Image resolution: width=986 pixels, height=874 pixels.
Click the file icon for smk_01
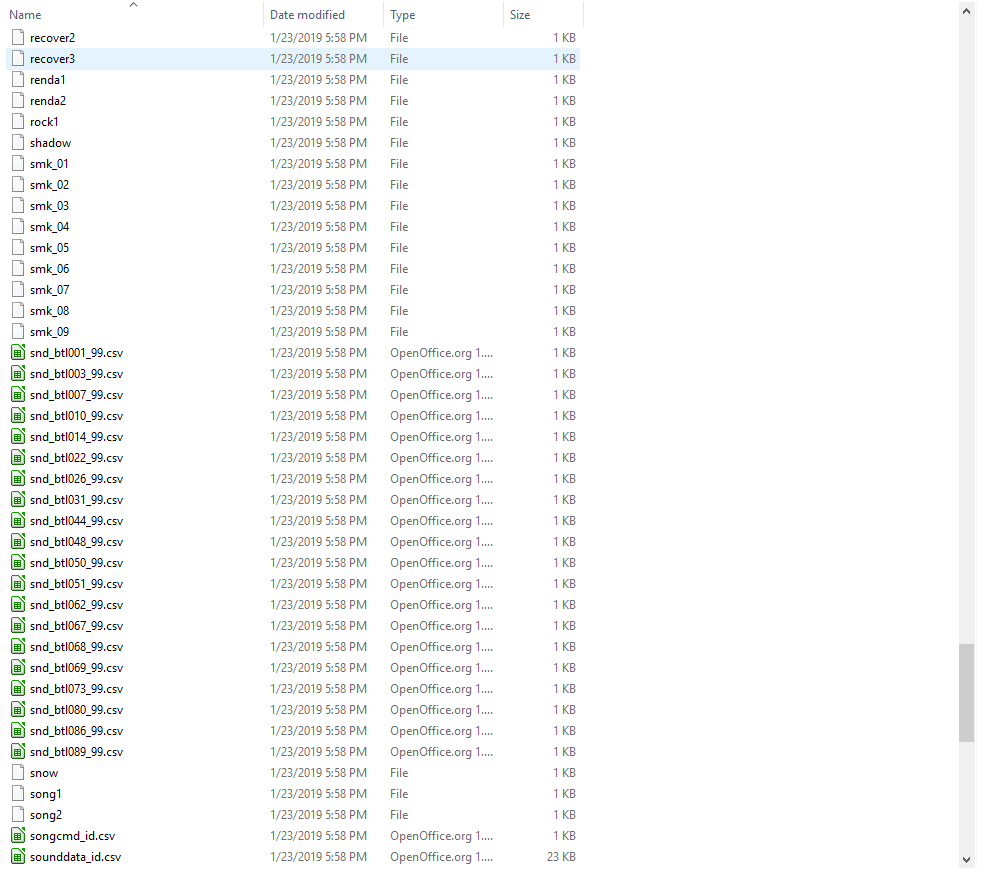(x=18, y=163)
